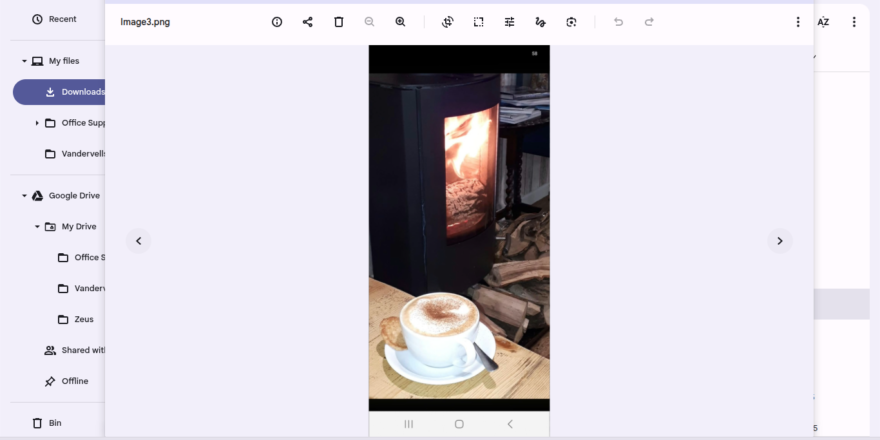Open the gallery more options menu

[798, 22]
